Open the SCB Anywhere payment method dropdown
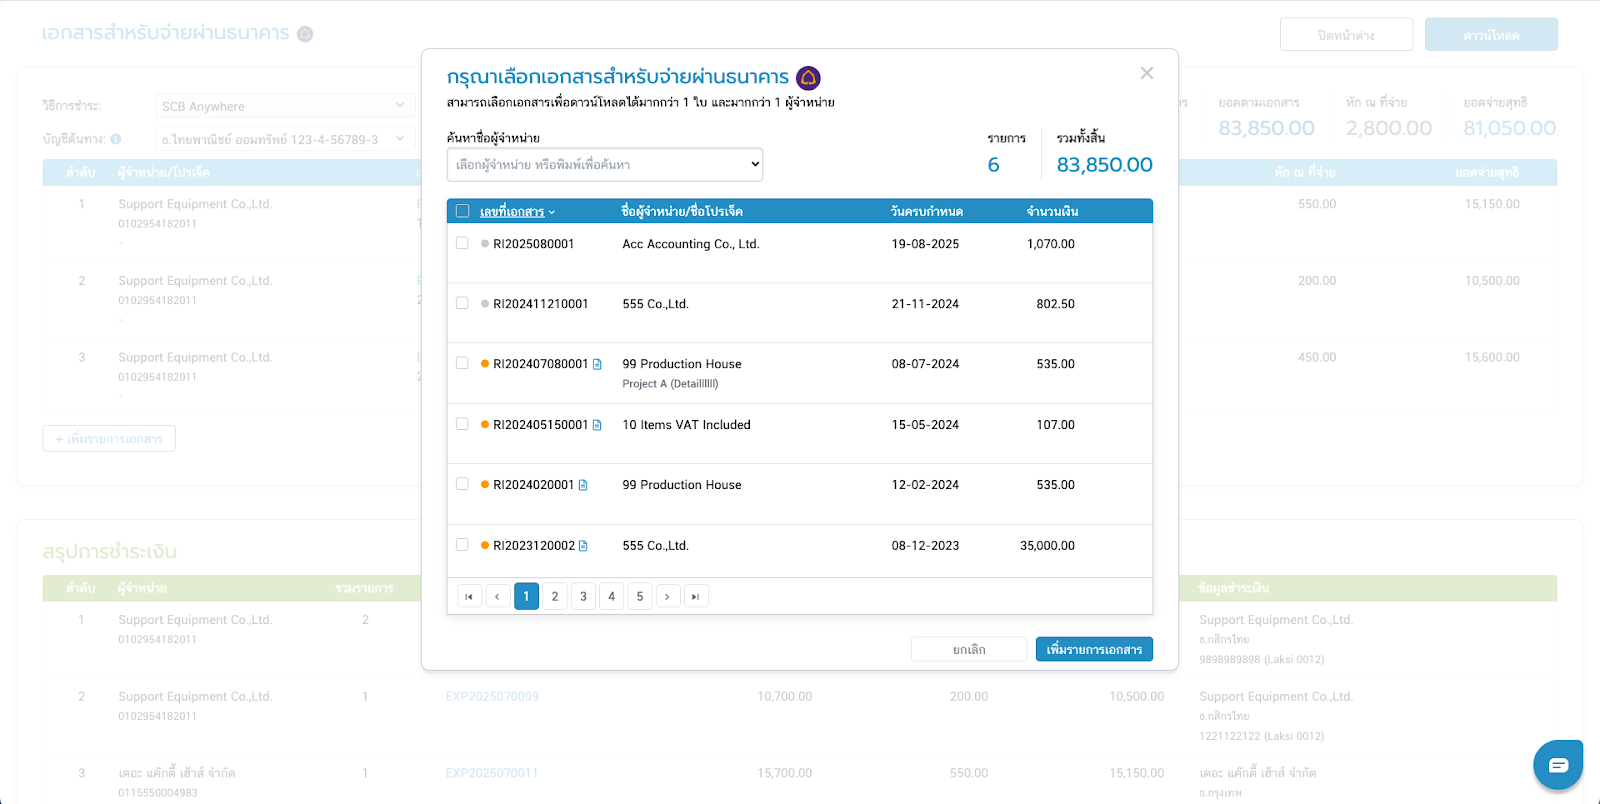The height and width of the screenshot is (804, 1600). tap(284, 106)
